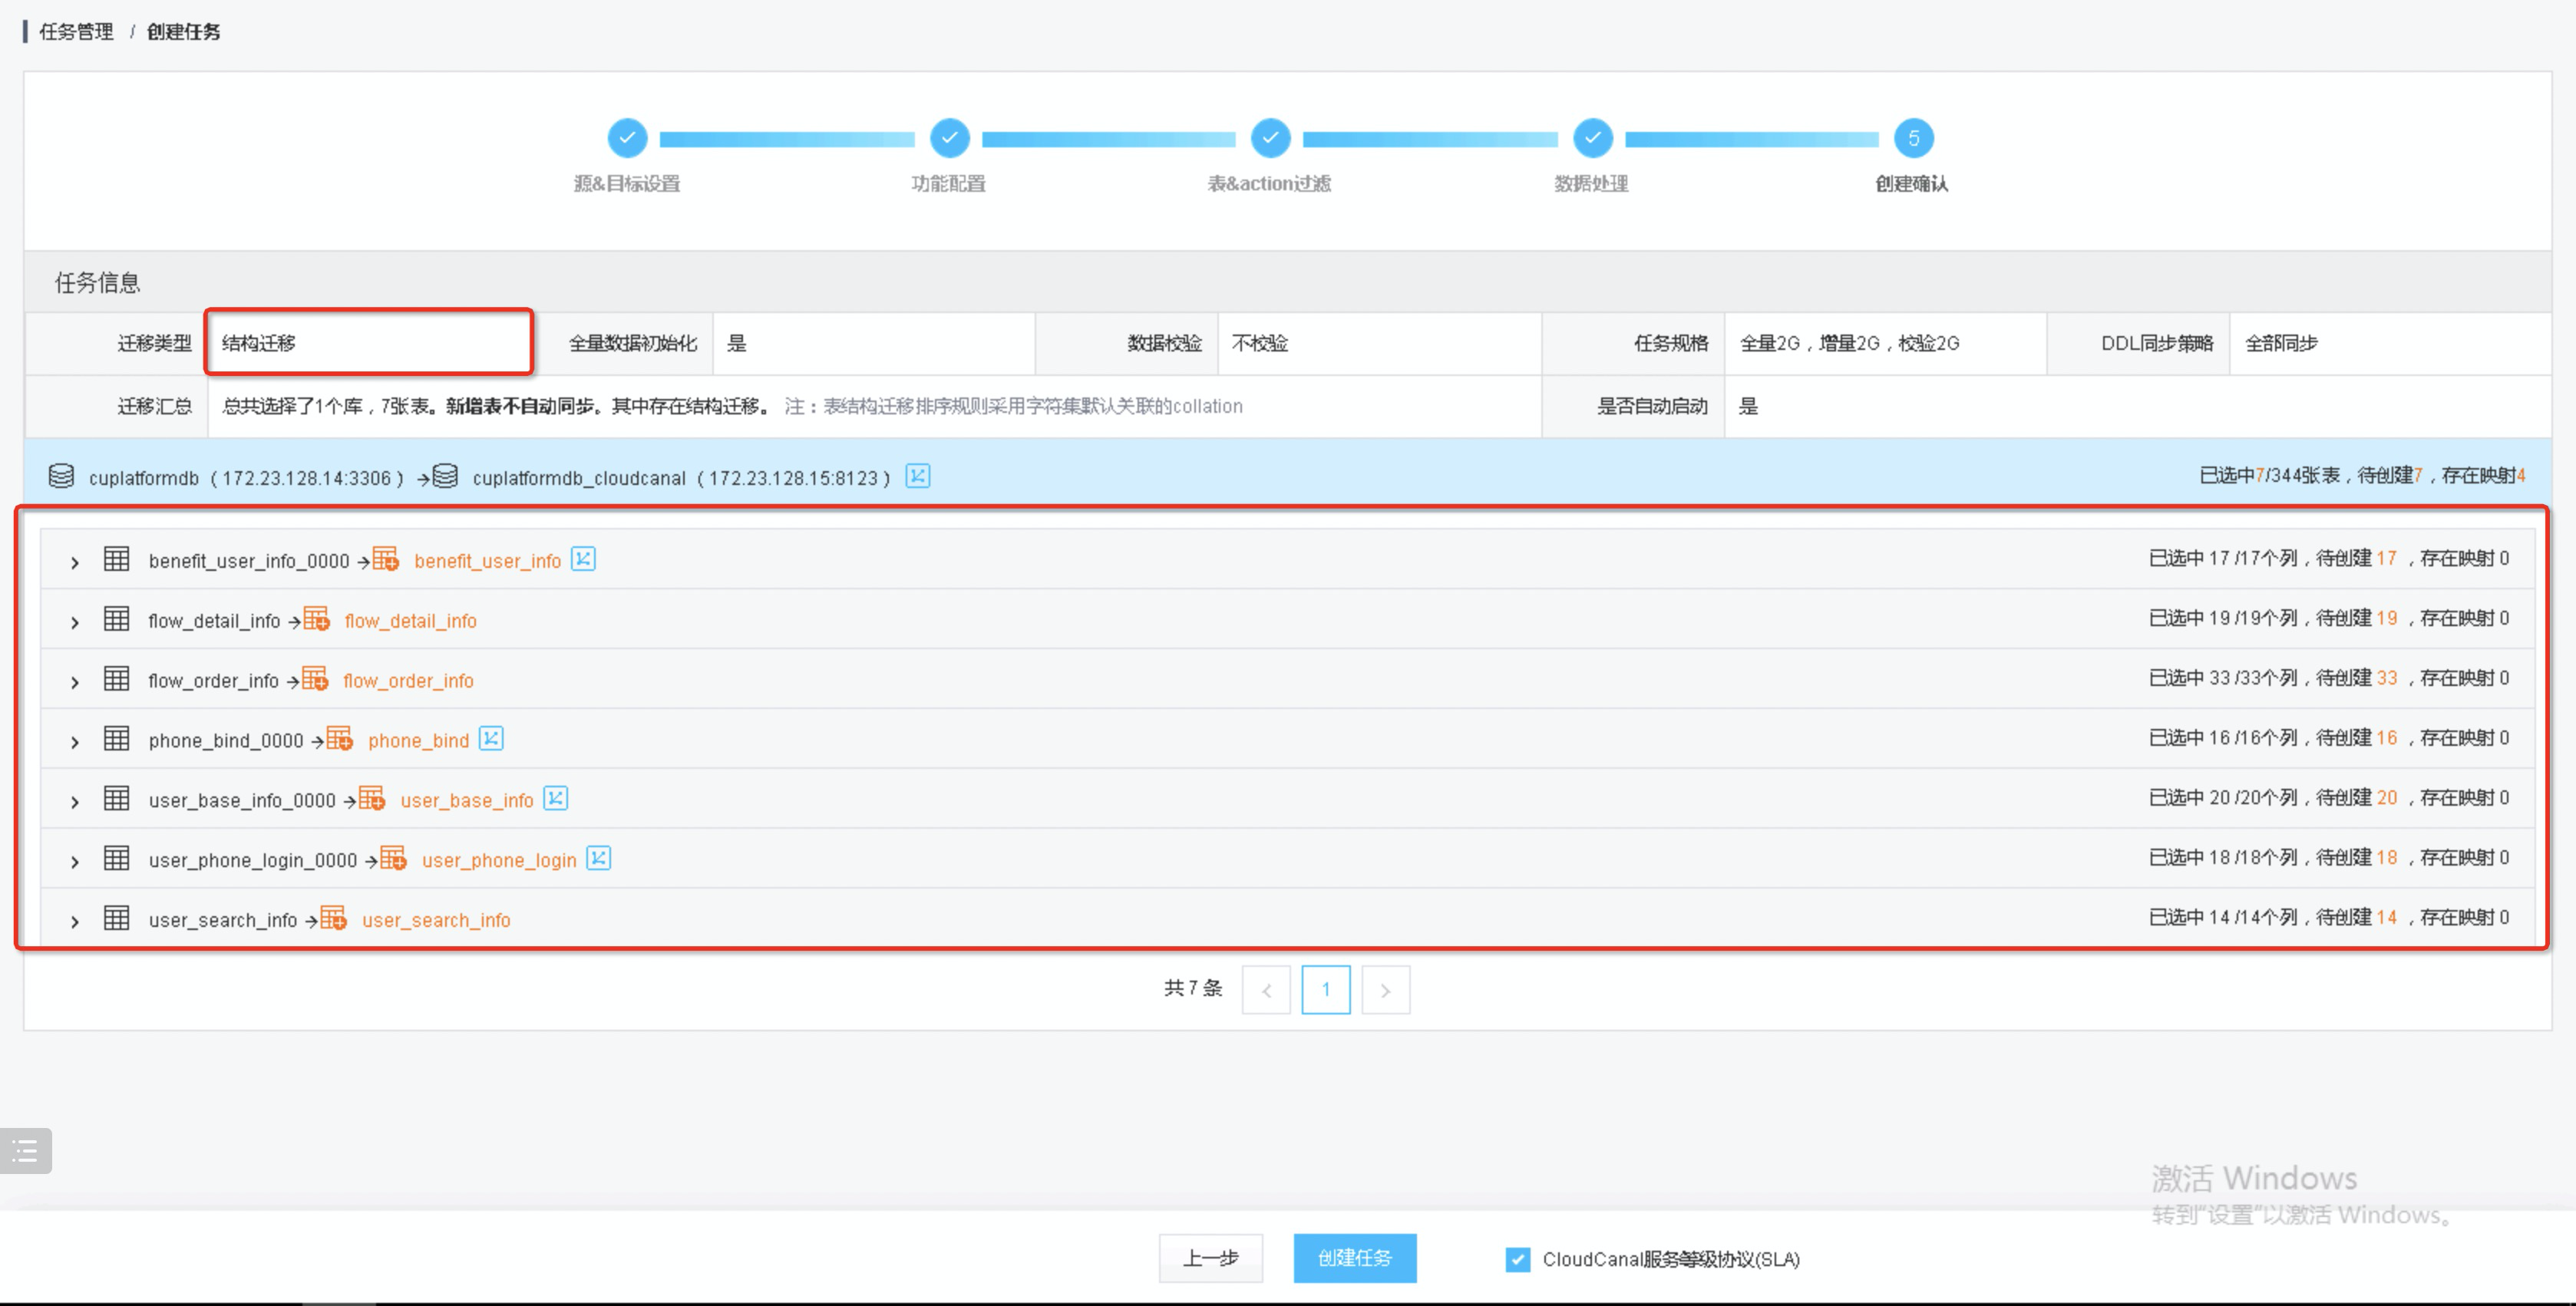Expand the benefit_user_info_0000 table row
The width and height of the screenshot is (2576, 1306).
tap(75, 562)
